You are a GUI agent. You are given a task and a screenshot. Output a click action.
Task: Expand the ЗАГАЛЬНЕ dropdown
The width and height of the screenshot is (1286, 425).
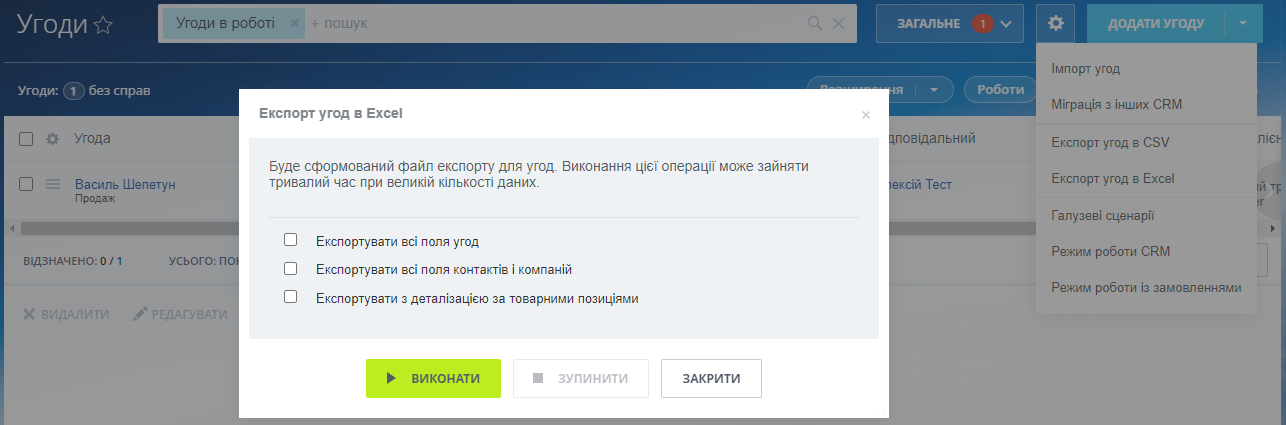pyautogui.click(x=1006, y=23)
